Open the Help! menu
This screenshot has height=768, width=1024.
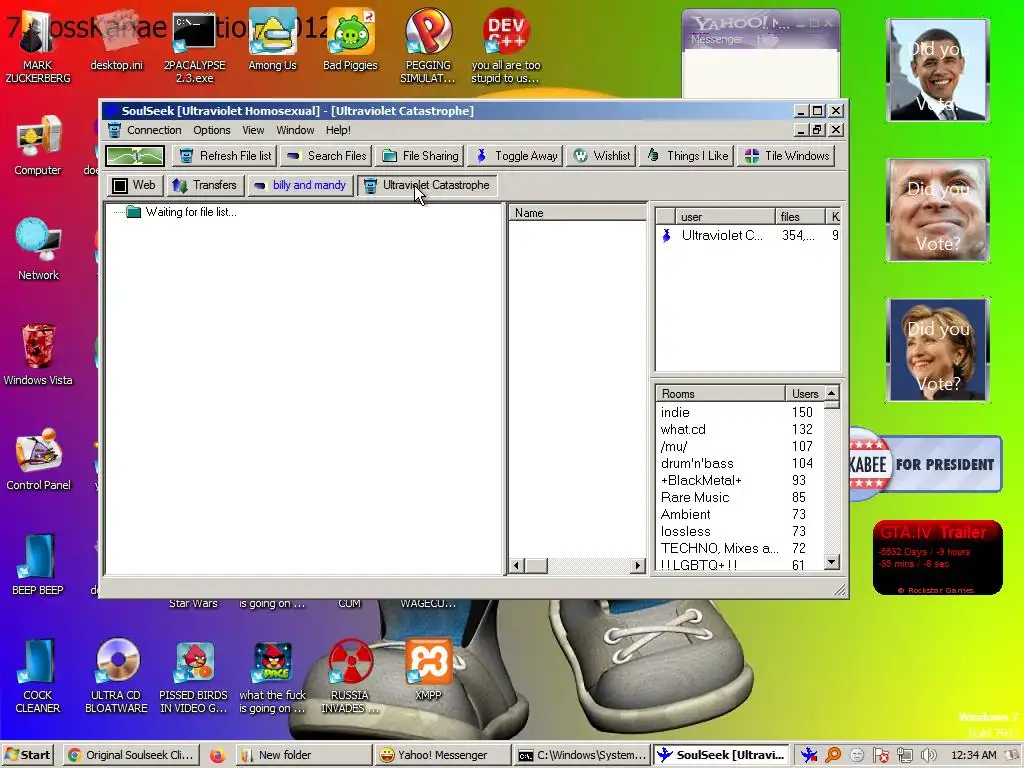pos(338,130)
